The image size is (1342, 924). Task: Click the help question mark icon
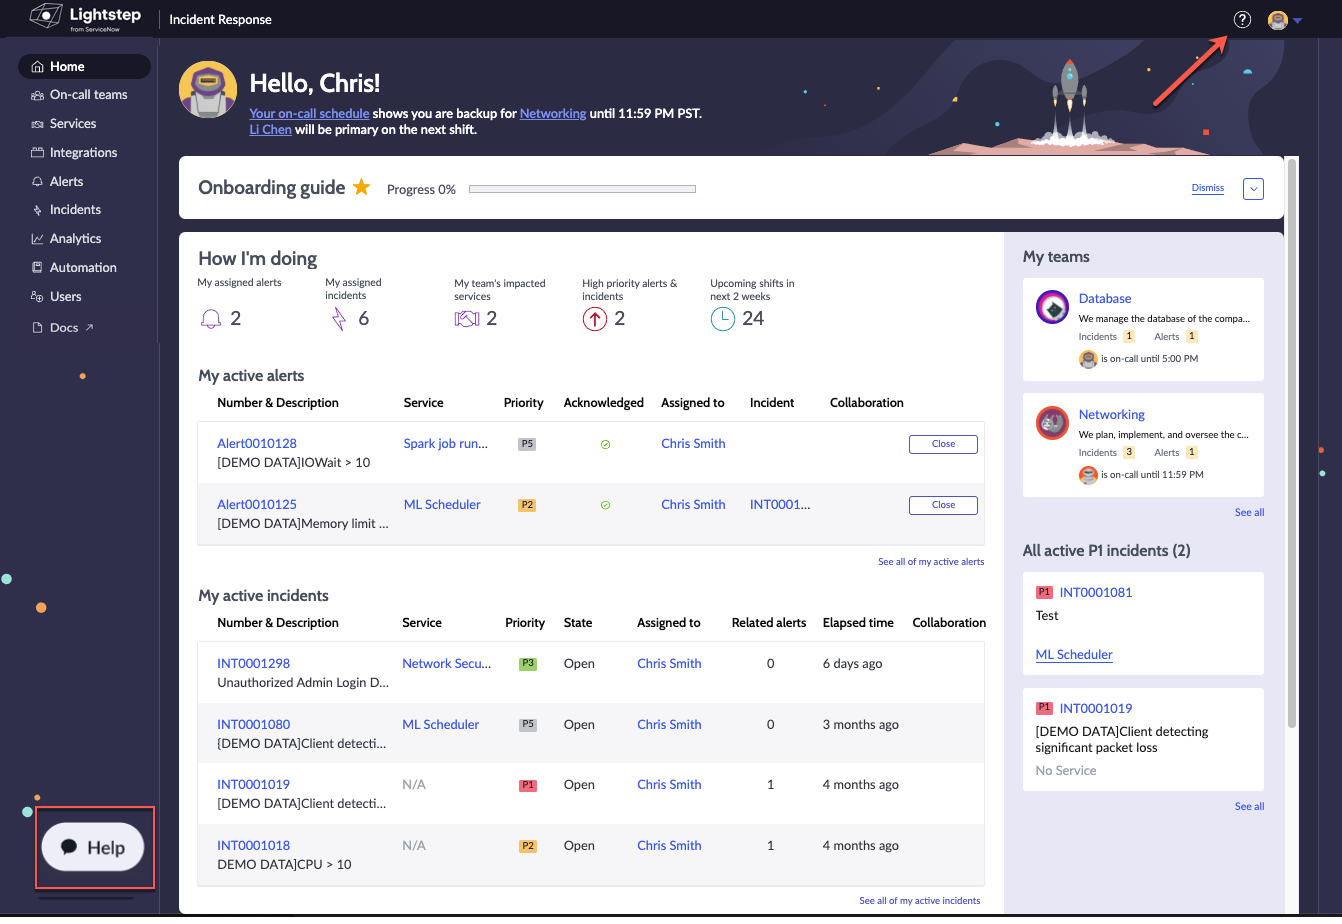(x=1242, y=19)
